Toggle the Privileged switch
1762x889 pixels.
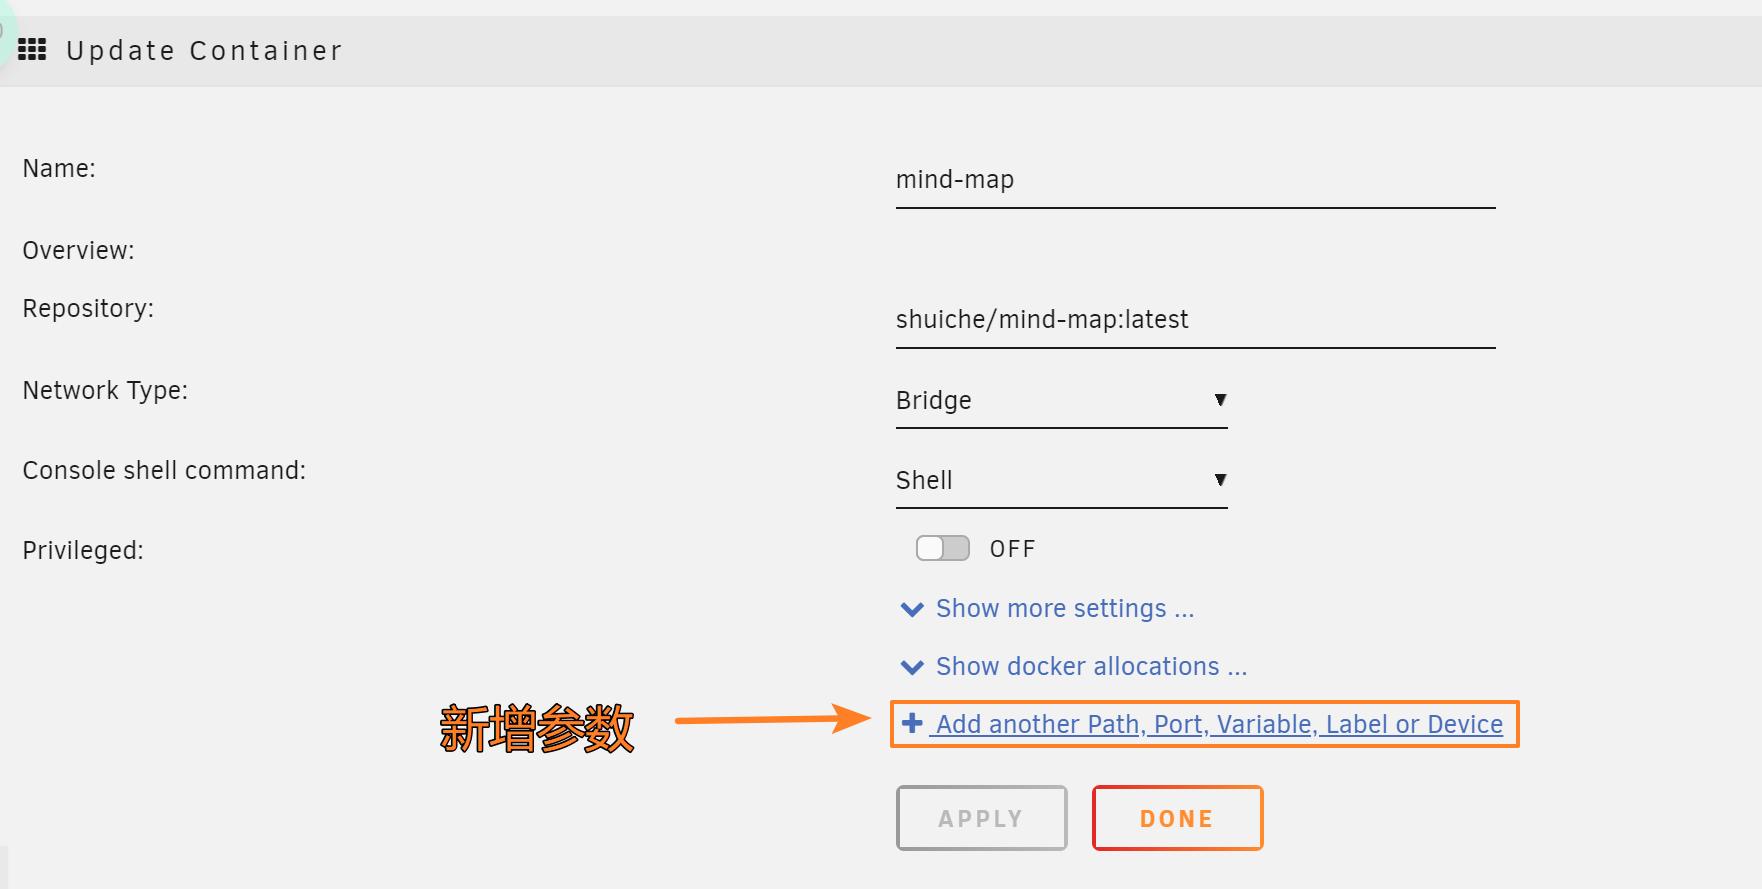coord(943,548)
